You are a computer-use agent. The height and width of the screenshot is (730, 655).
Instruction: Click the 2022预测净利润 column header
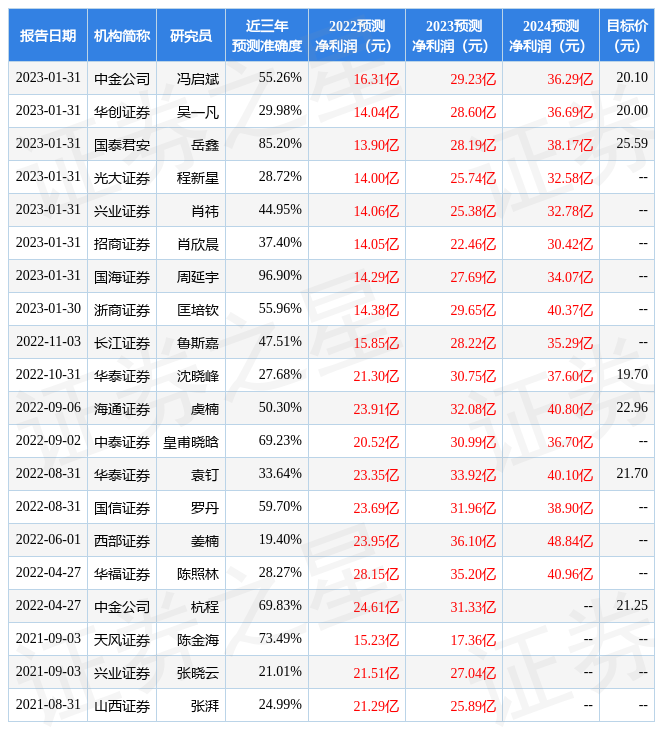tap(357, 35)
